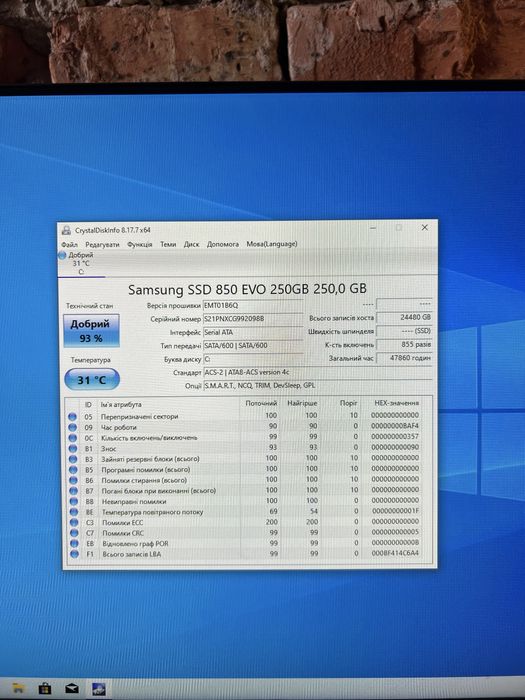Click HEX value 0008F414C6A4
Viewport: 525px width, 700px height.
[x=396, y=554]
